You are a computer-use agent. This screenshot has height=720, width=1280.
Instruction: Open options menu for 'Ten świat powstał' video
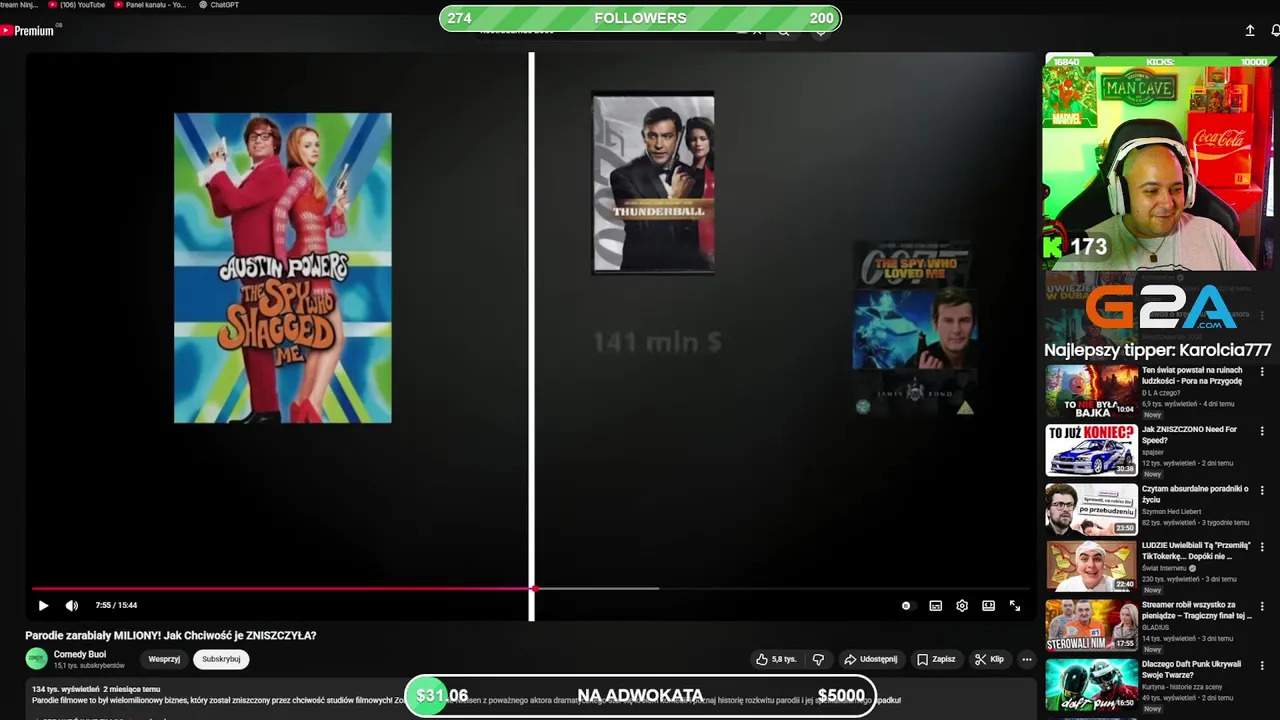click(x=1262, y=372)
